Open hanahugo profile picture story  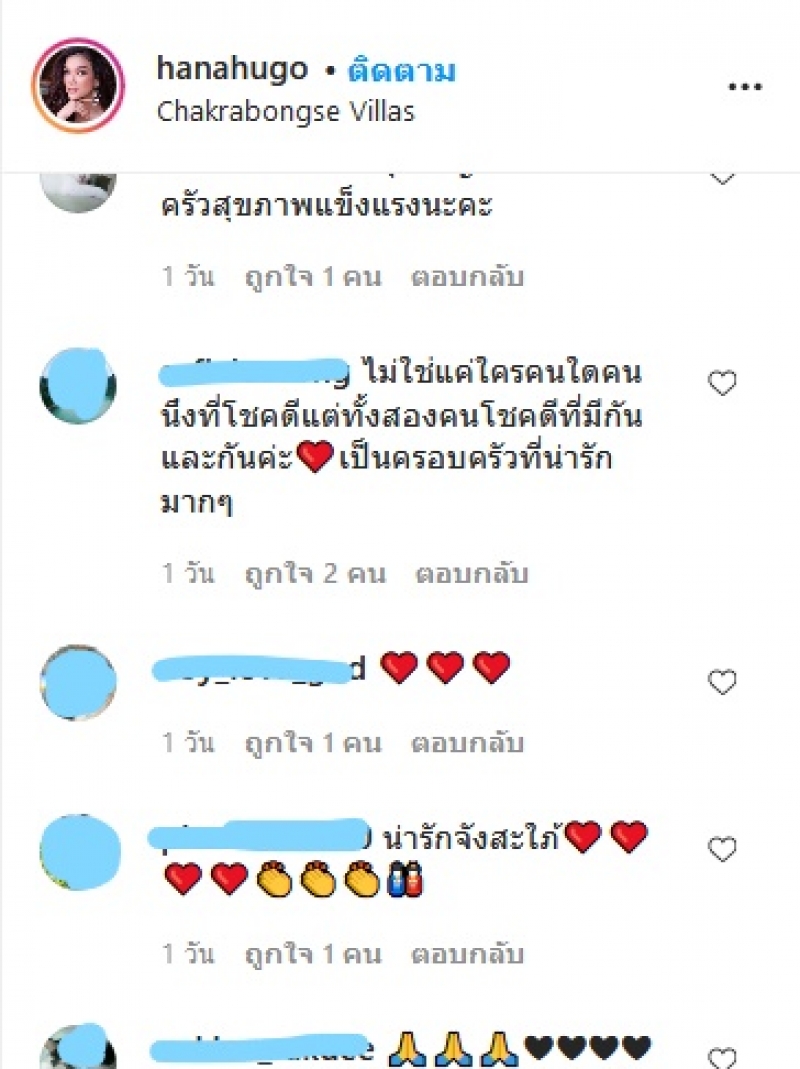pyautogui.click(x=78, y=85)
